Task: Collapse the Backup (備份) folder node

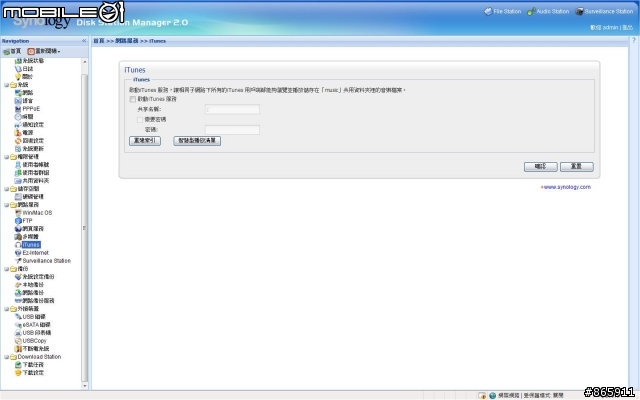Action: tap(7, 269)
